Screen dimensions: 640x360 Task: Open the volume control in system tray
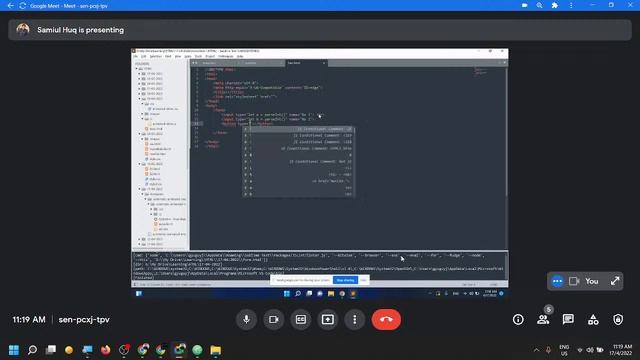click(x=590, y=350)
